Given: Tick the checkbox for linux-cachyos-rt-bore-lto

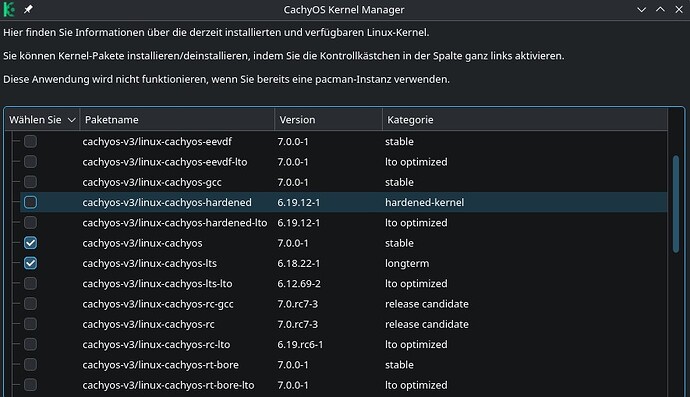Looking at the screenshot, I should coord(30,385).
